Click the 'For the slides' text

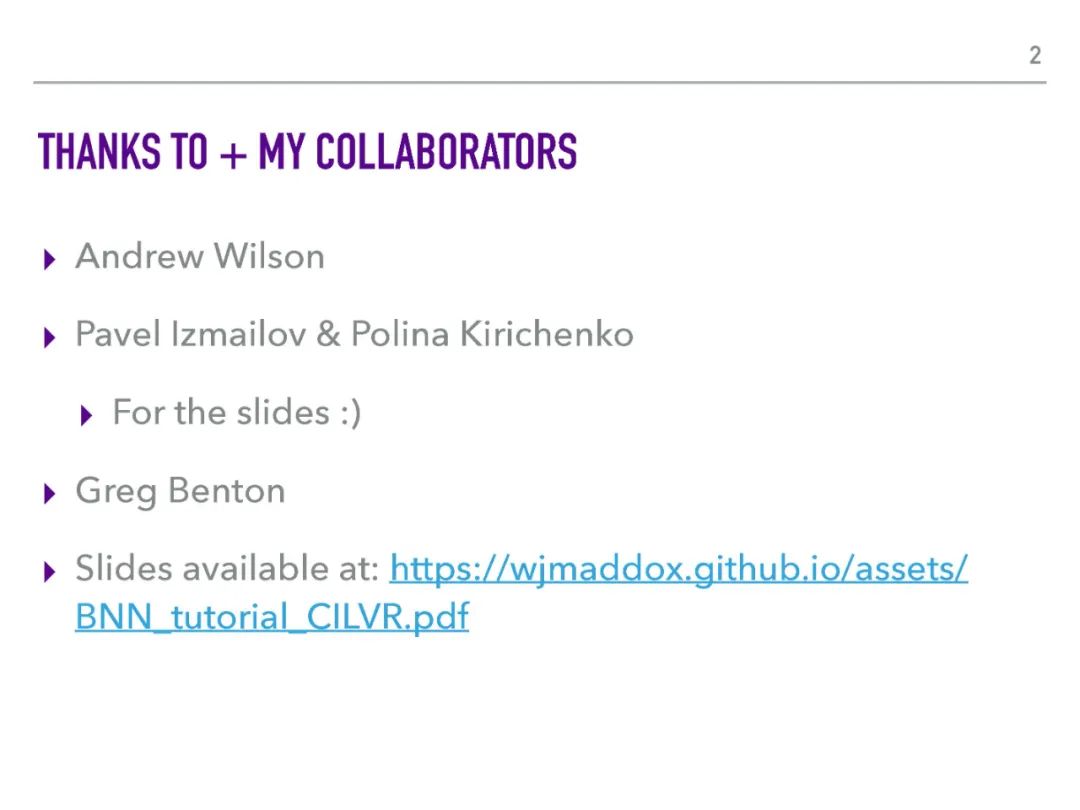tap(220, 412)
